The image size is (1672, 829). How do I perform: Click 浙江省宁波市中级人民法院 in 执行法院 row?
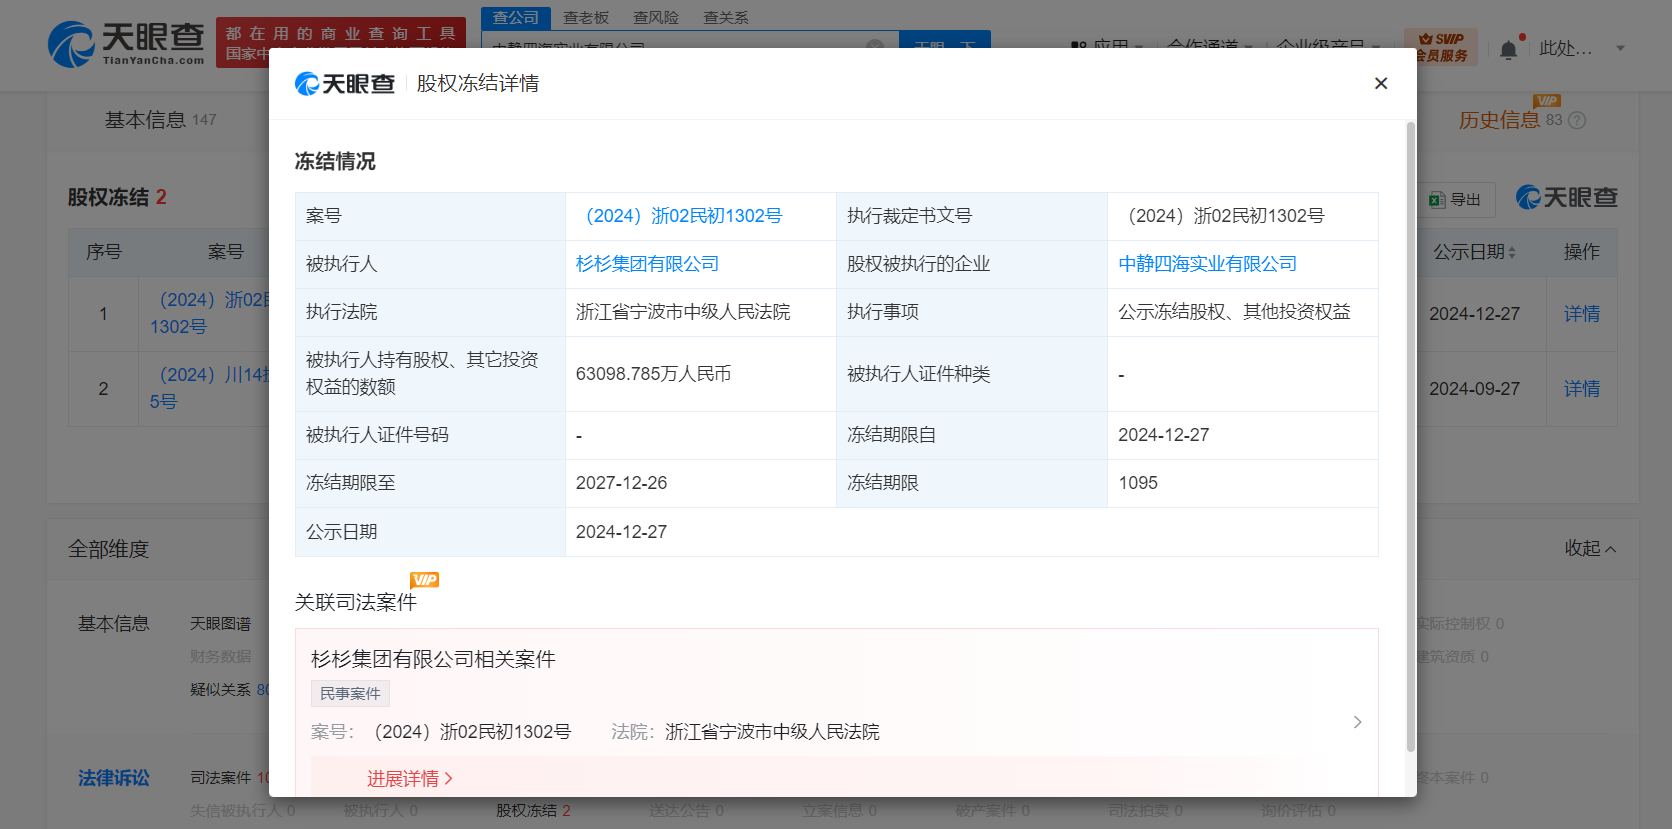coord(683,312)
